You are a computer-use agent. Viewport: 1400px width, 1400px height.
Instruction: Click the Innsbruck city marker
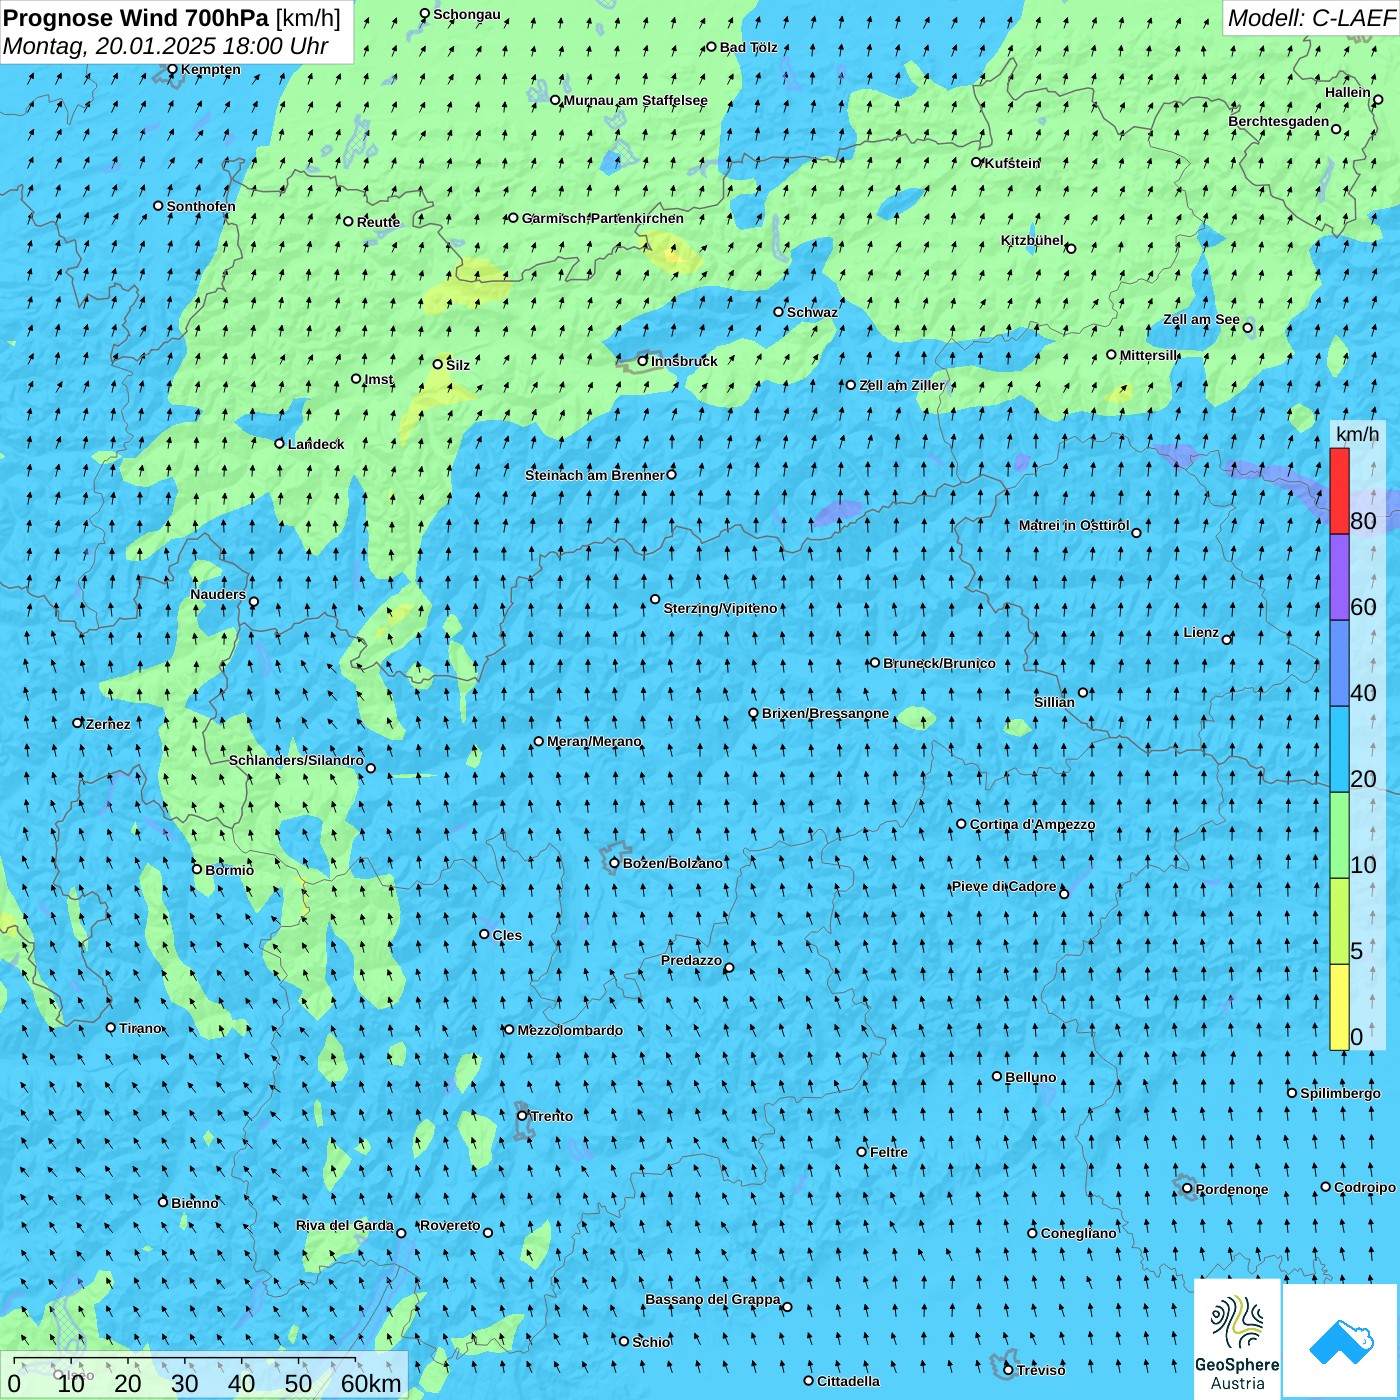(x=643, y=361)
